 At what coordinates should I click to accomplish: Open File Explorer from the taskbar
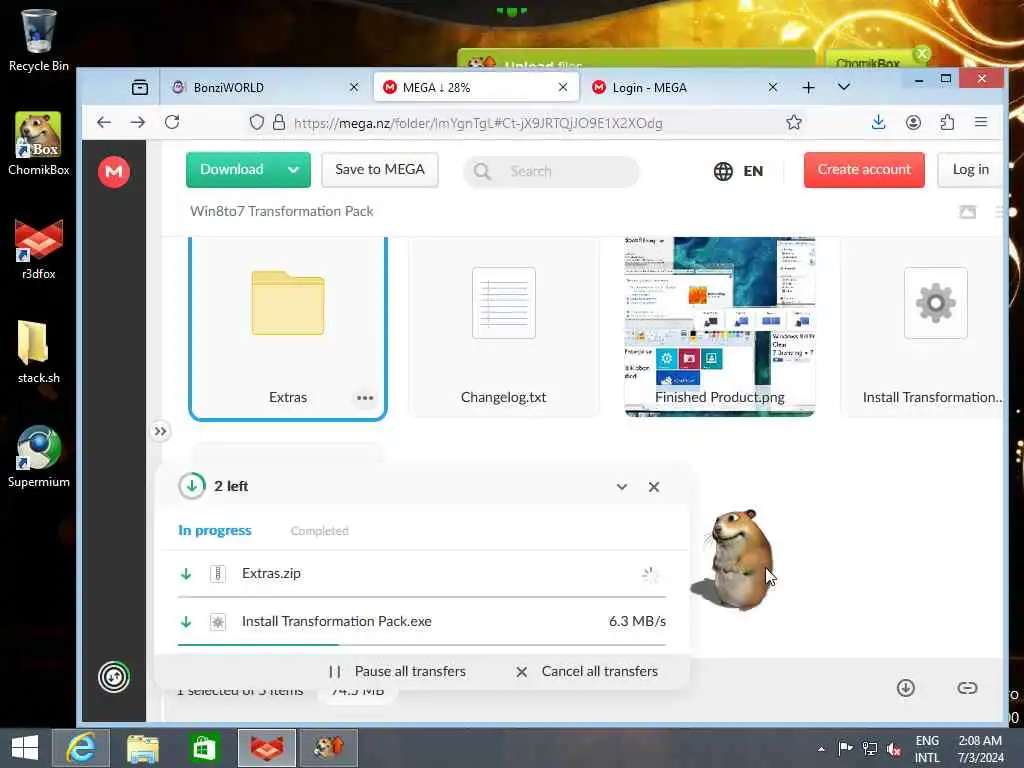tap(142, 748)
